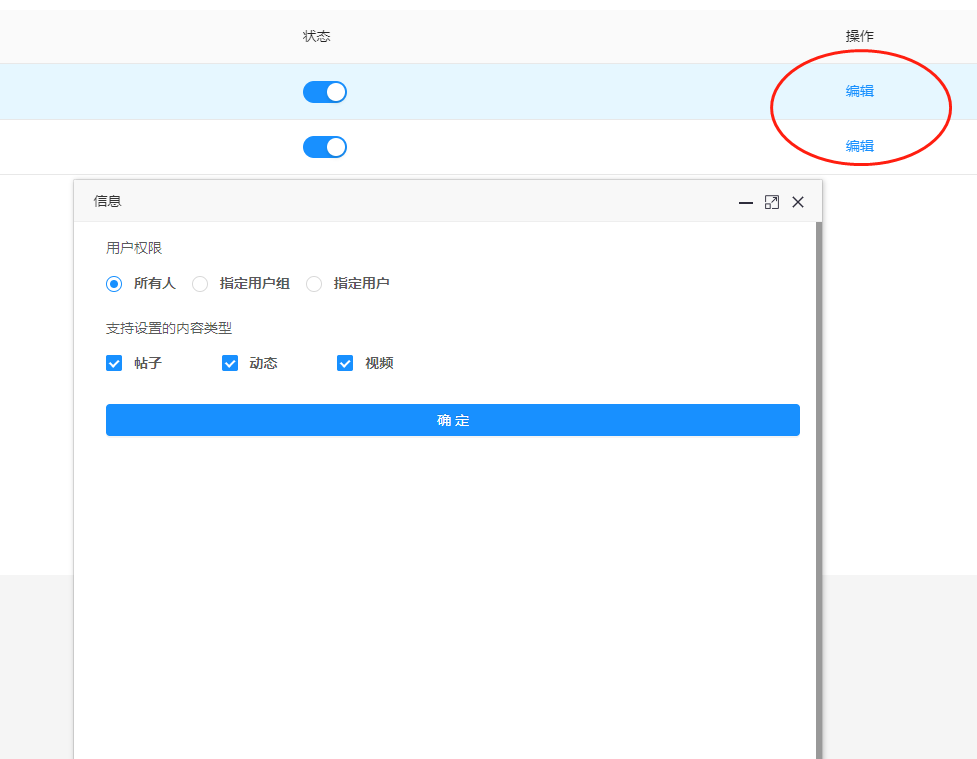Viewport: 977px width, 759px height.
Task: Select the 指定用户组 radio option
Action: click(x=200, y=284)
